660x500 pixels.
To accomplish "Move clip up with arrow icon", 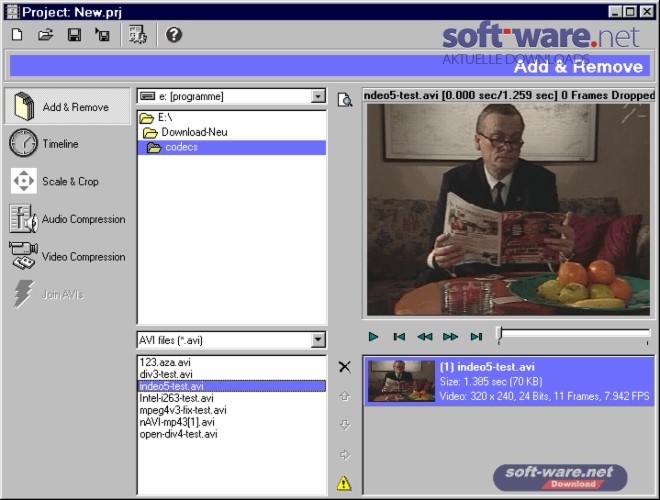I will (345, 396).
